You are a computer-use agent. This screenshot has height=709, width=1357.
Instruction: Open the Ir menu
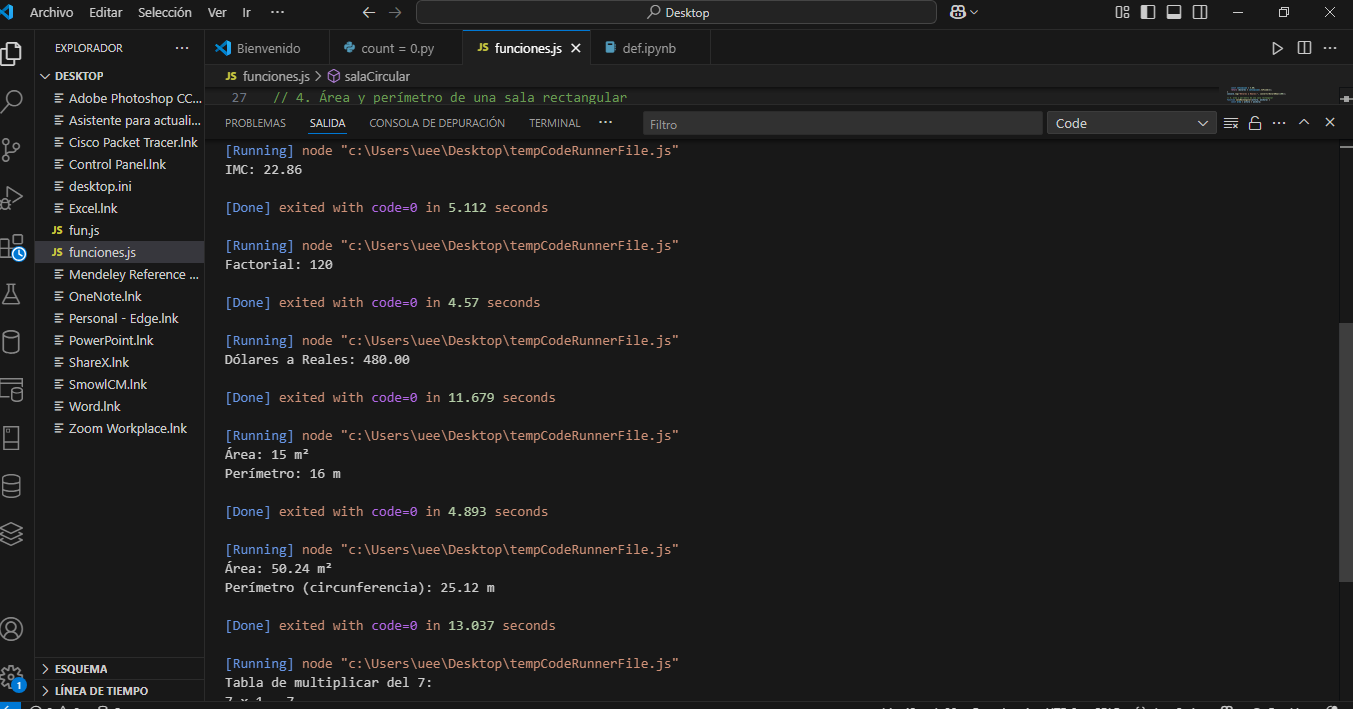pos(247,13)
